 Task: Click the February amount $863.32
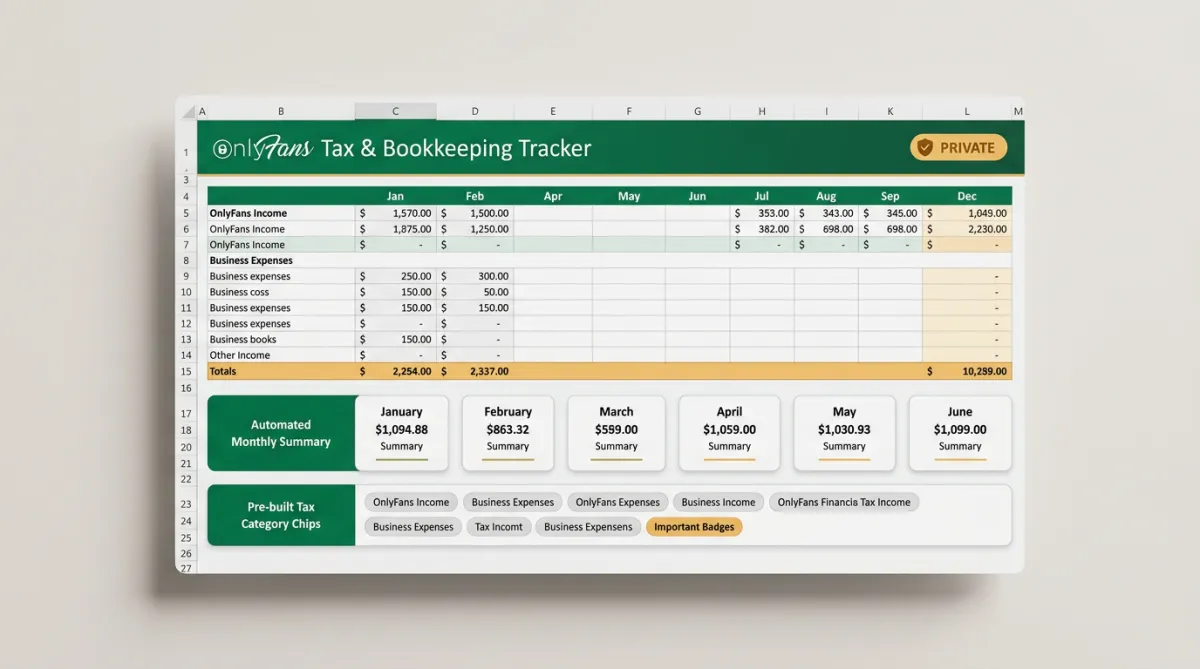pyautogui.click(x=508, y=430)
